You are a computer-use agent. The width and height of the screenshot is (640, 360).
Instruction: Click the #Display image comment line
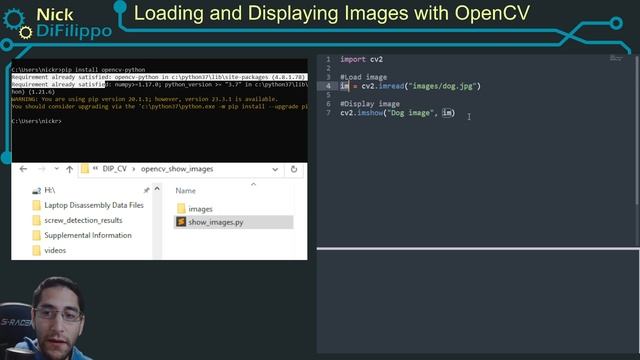click(x=370, y=104)
